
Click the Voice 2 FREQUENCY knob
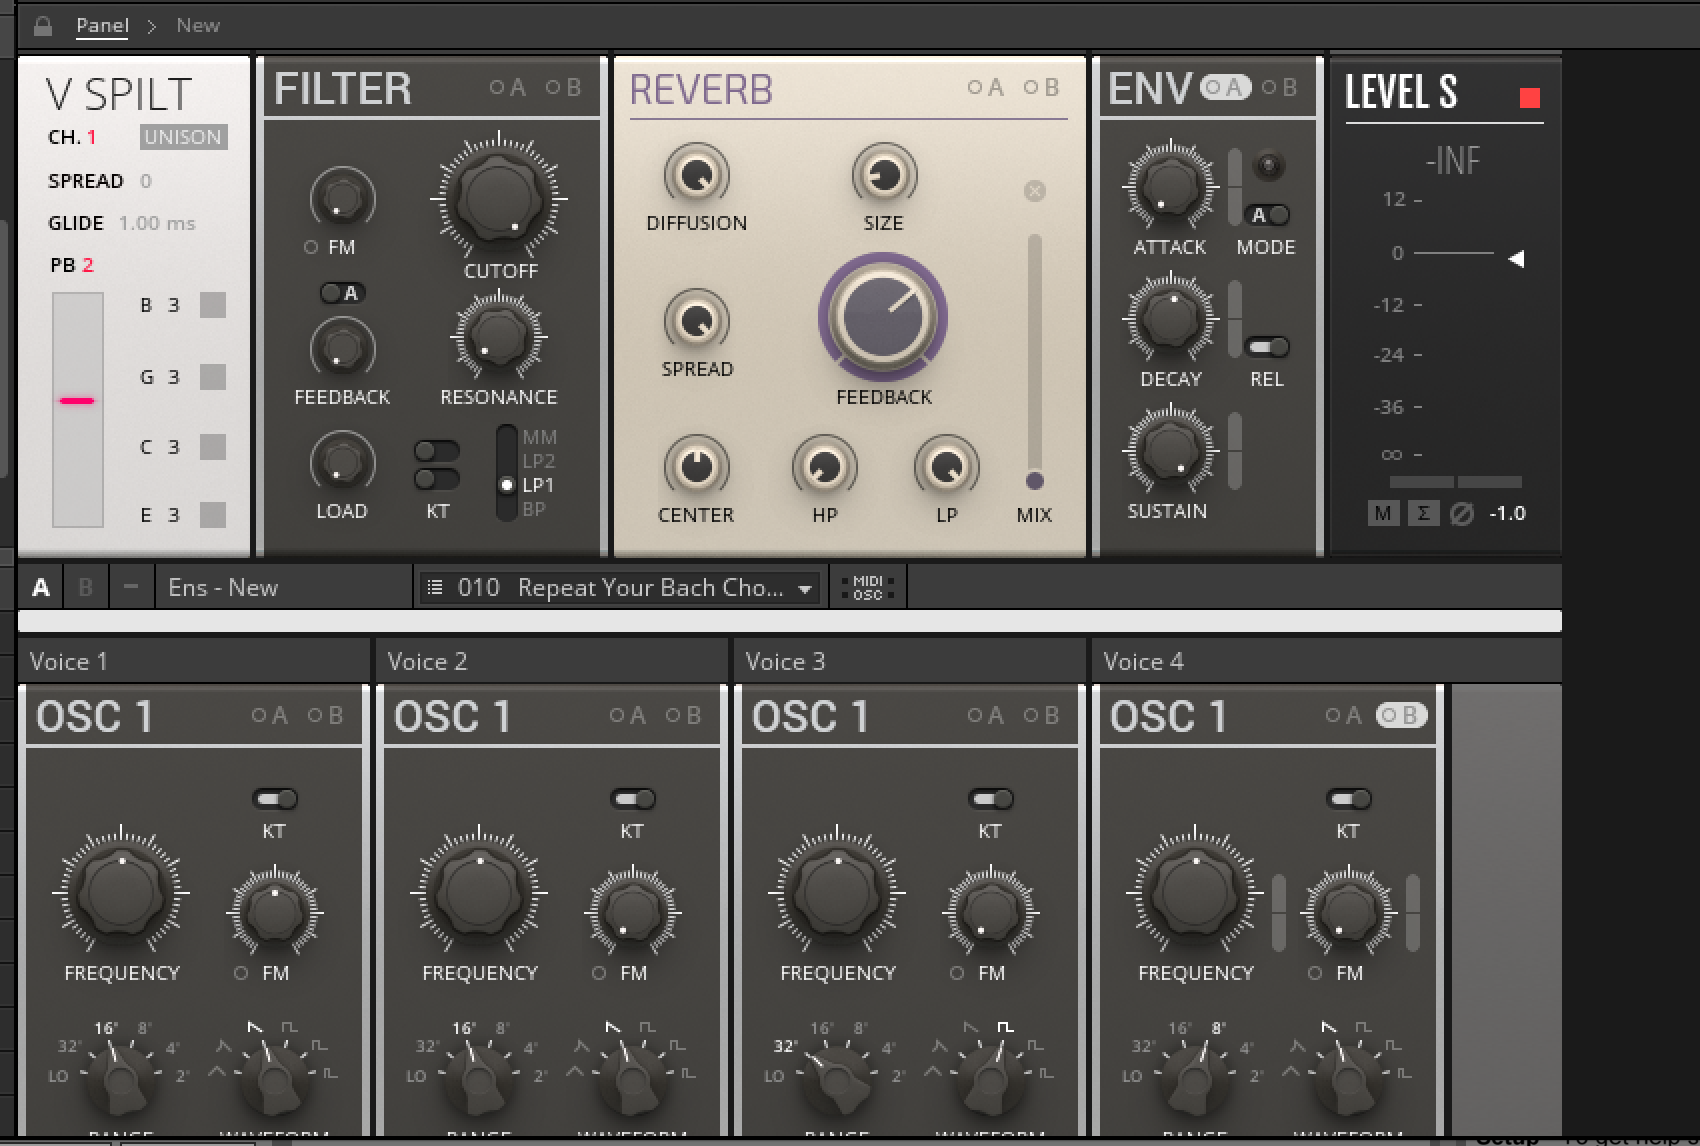coord(479,891)
